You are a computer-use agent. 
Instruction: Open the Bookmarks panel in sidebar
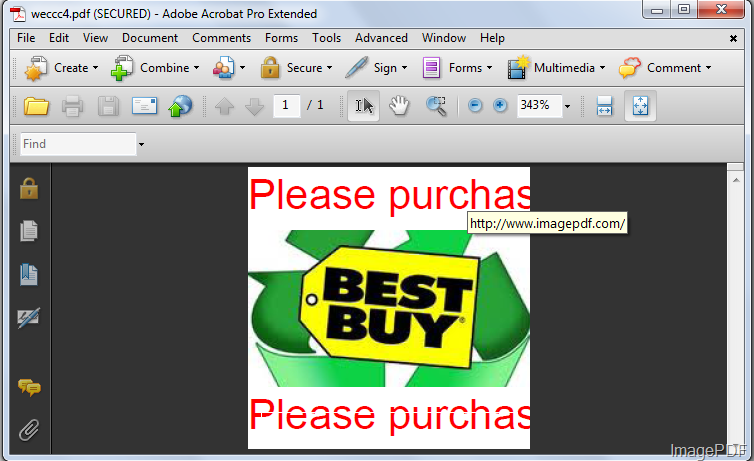[29, 274]
